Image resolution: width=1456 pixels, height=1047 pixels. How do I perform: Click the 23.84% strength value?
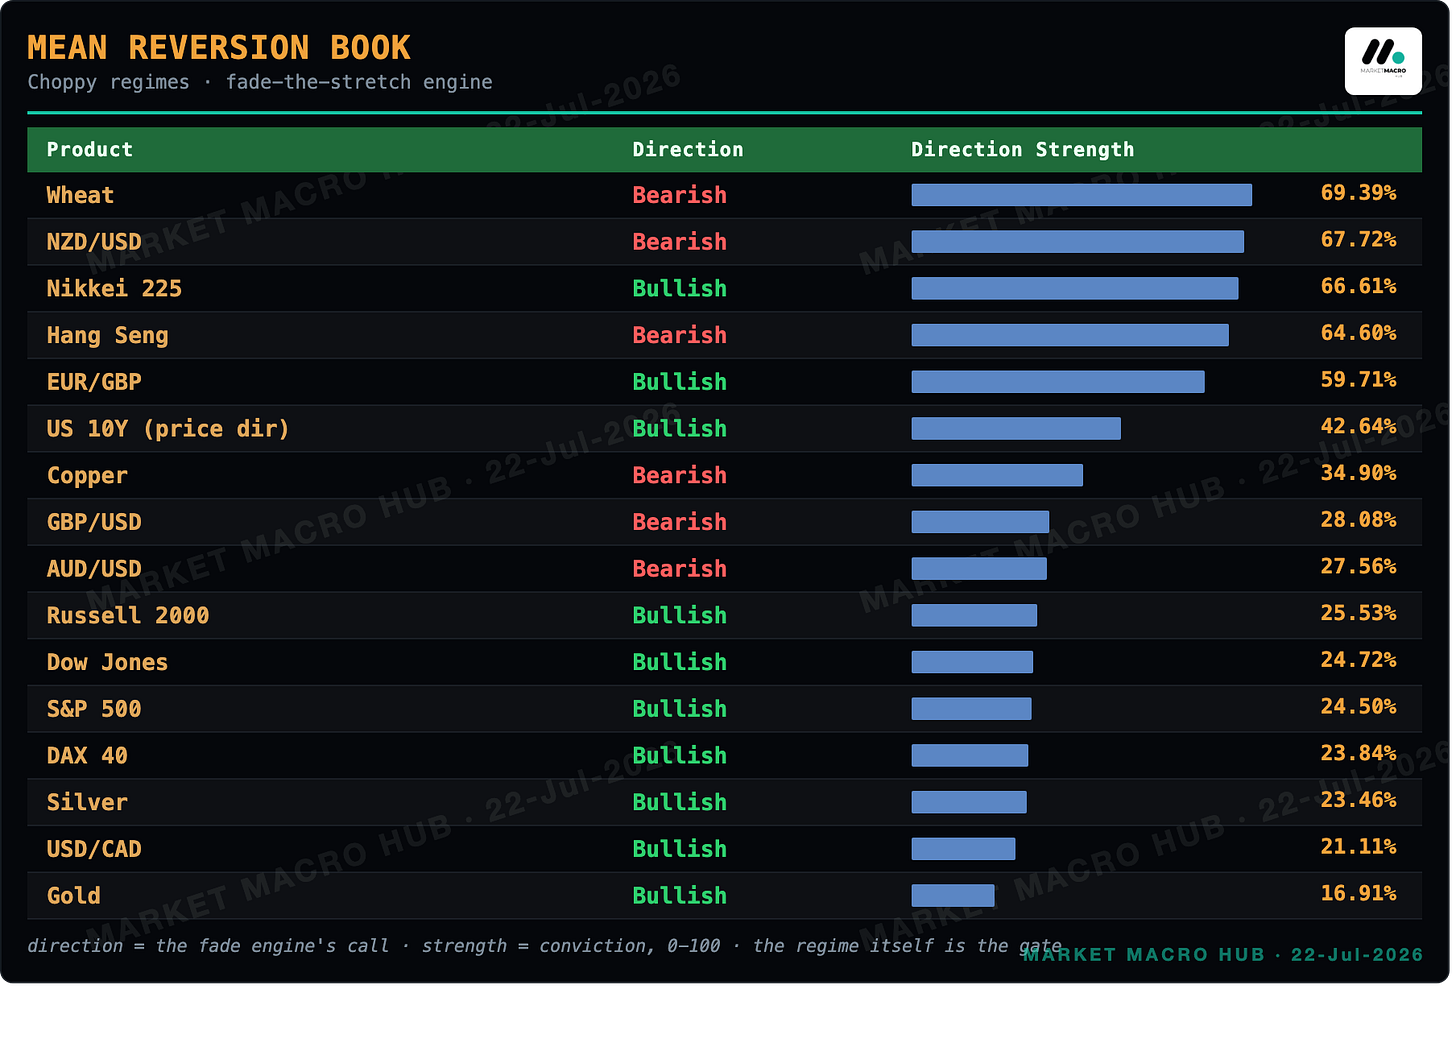(x=1358, y=753)
